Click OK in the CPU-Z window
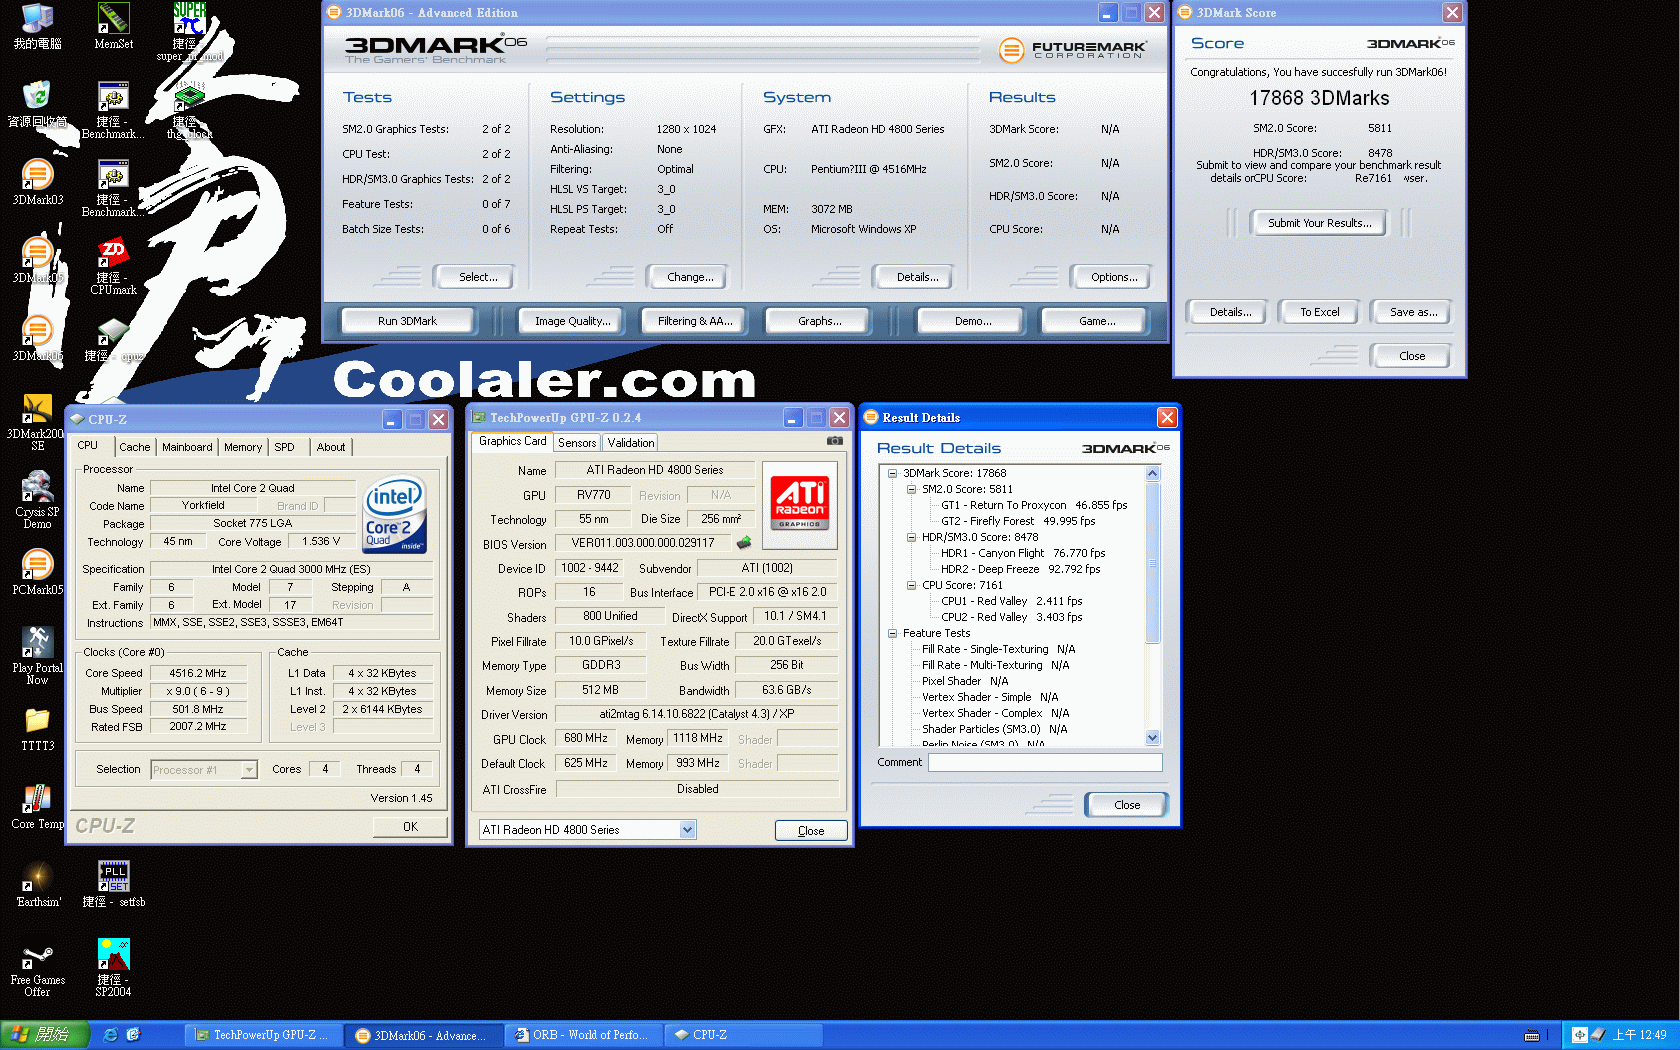 (x=410, y=827)
